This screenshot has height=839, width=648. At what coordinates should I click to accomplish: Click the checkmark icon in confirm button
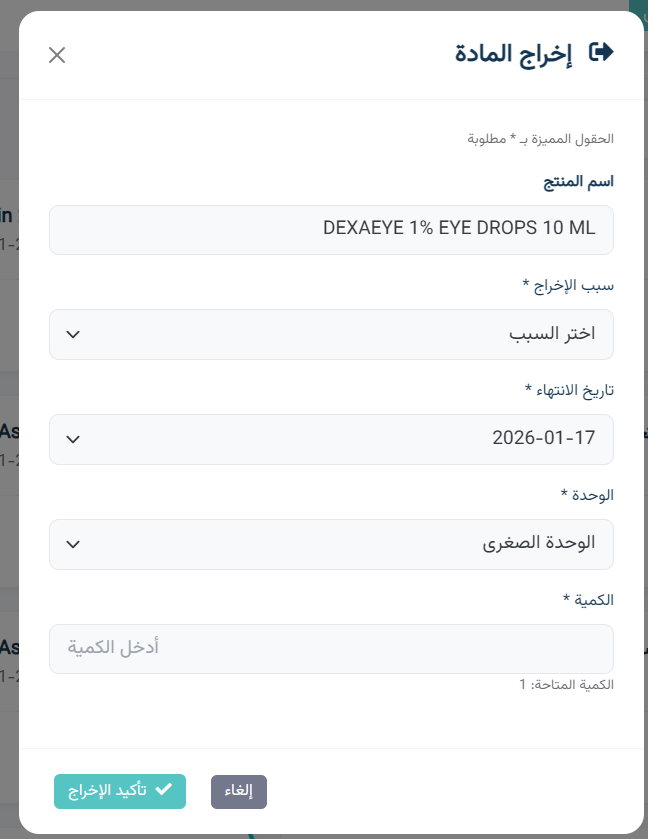point(163,790)
